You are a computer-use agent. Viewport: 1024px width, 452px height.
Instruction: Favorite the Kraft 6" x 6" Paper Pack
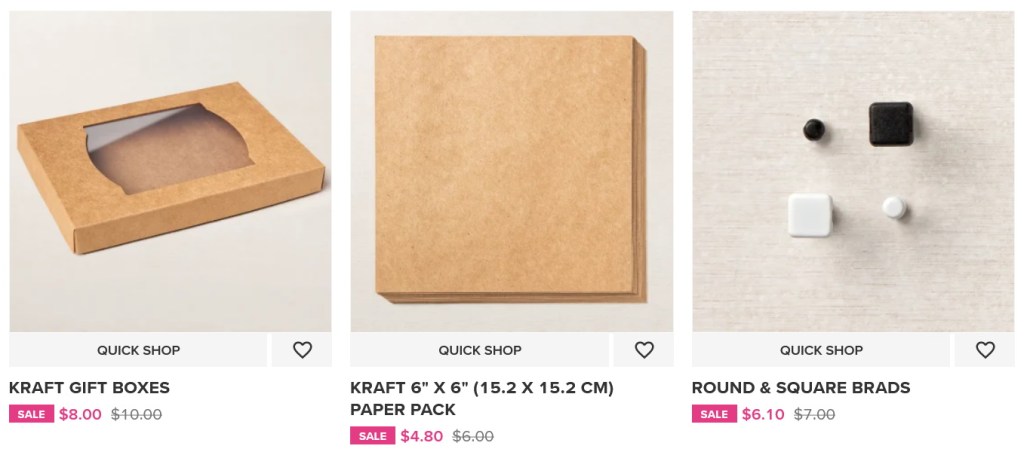644,350
